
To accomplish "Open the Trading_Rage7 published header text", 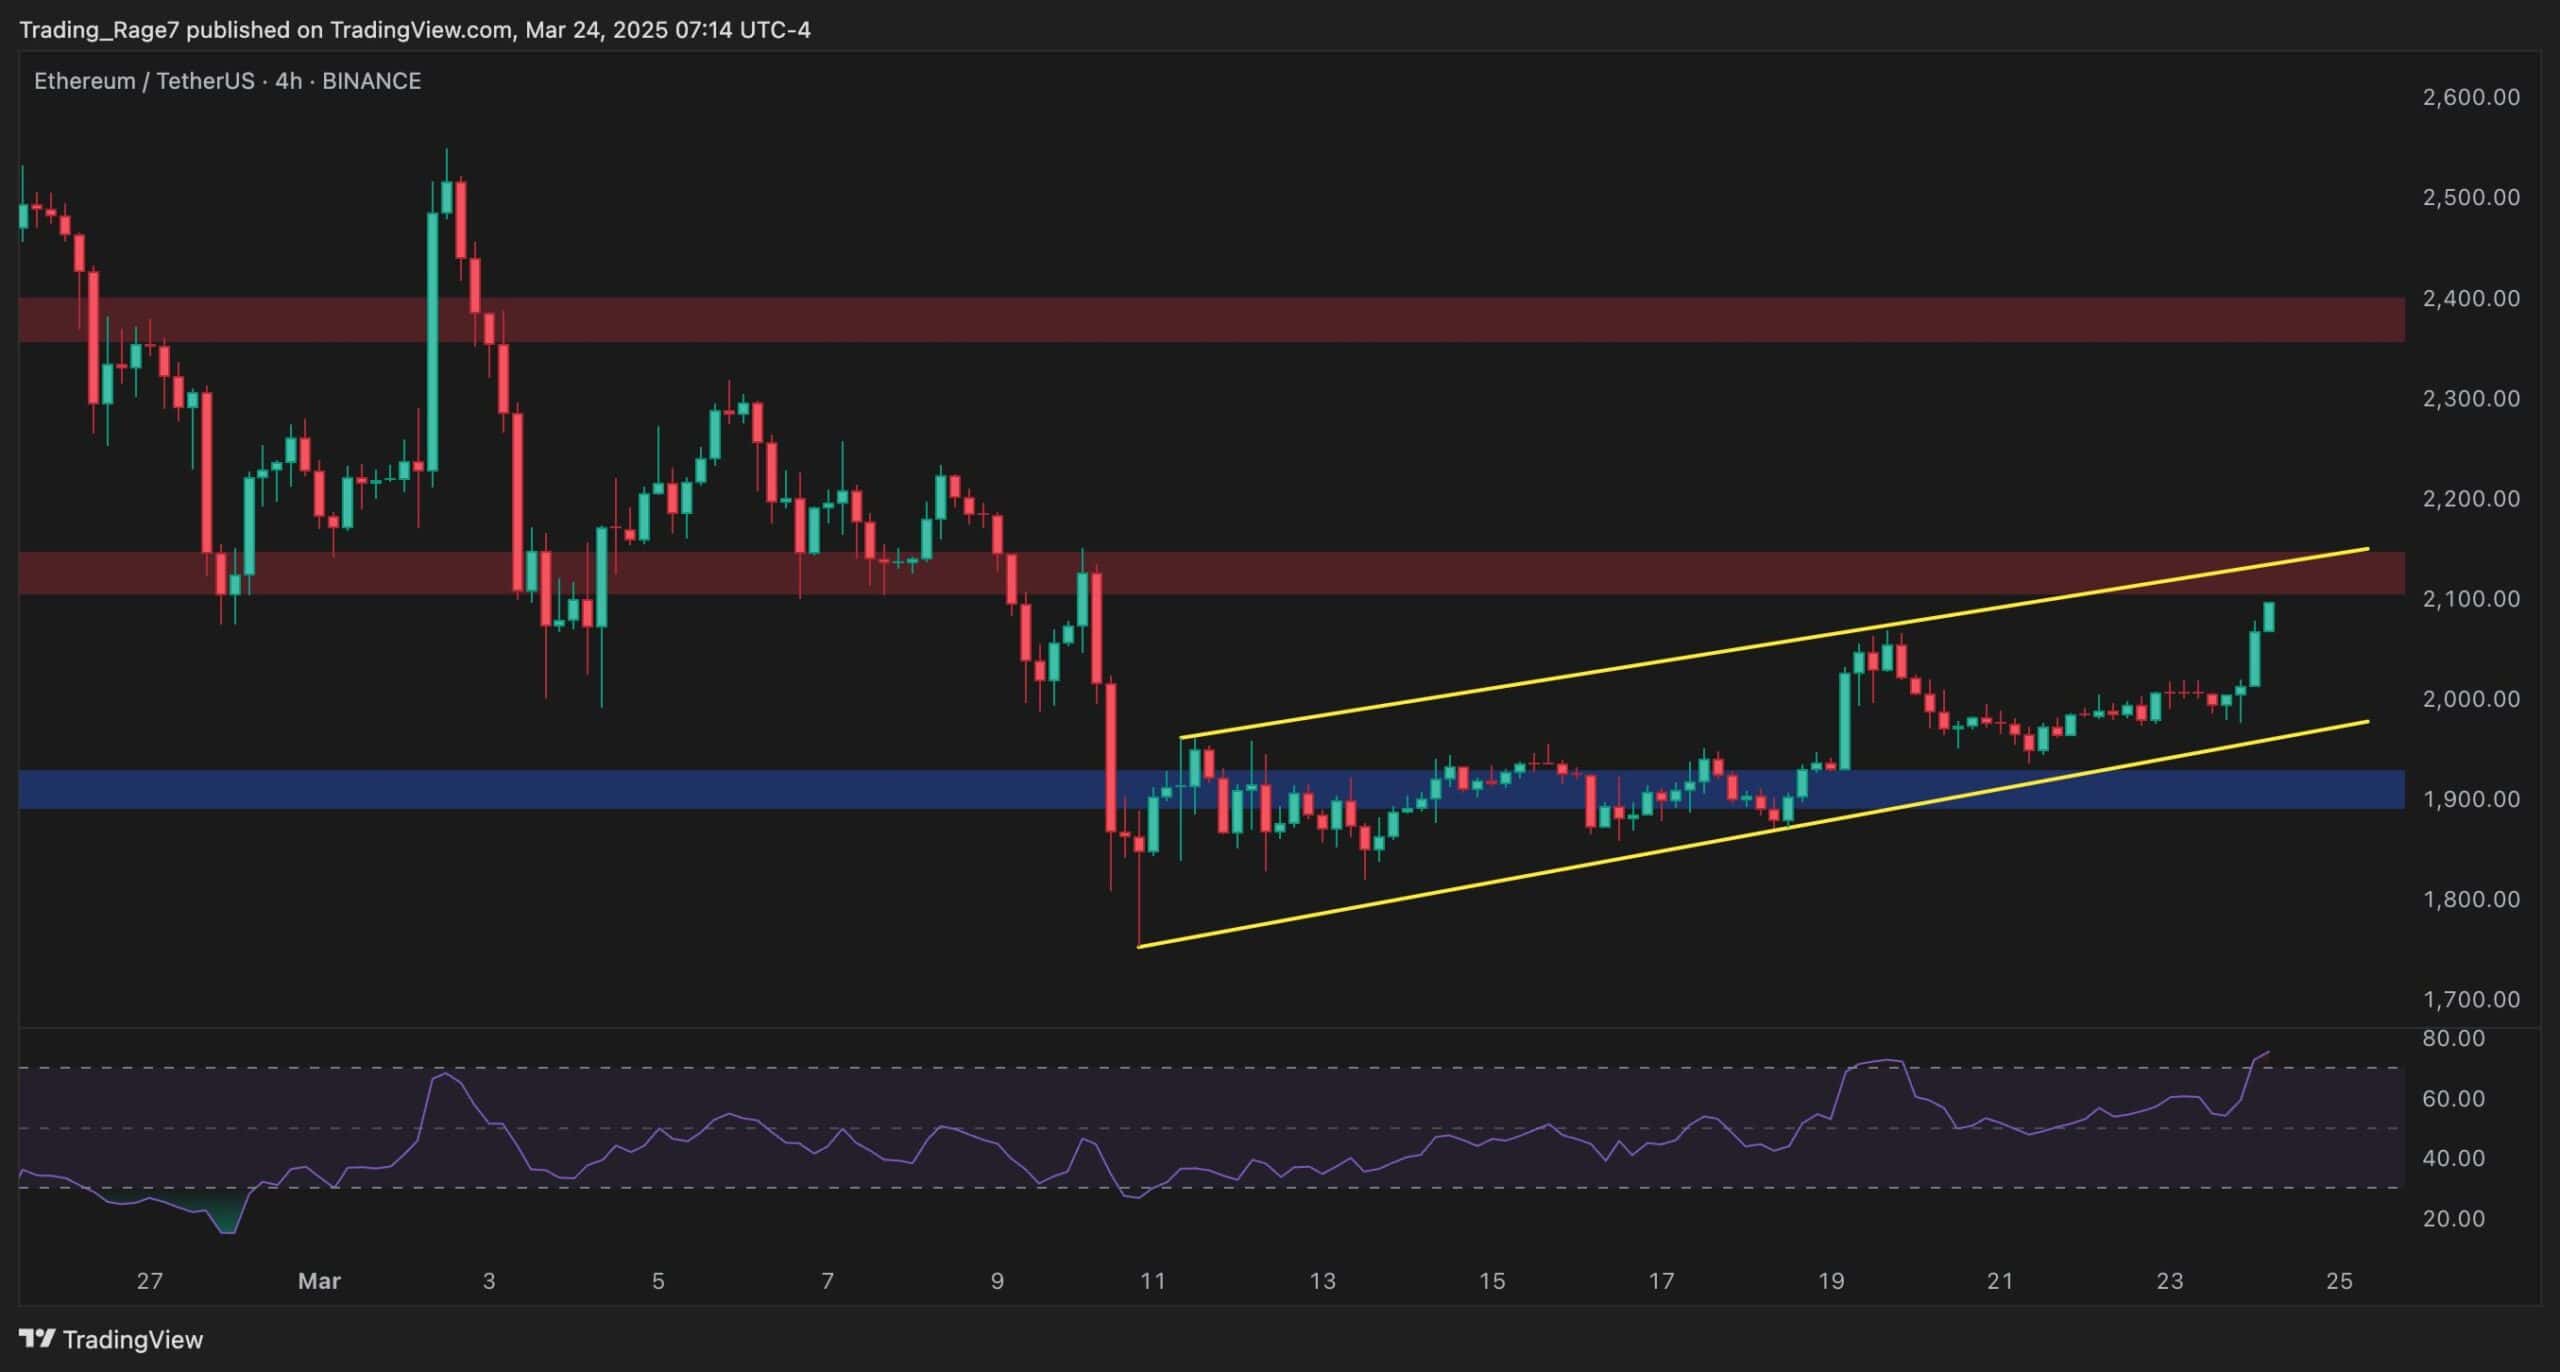I will pos(414,30).
